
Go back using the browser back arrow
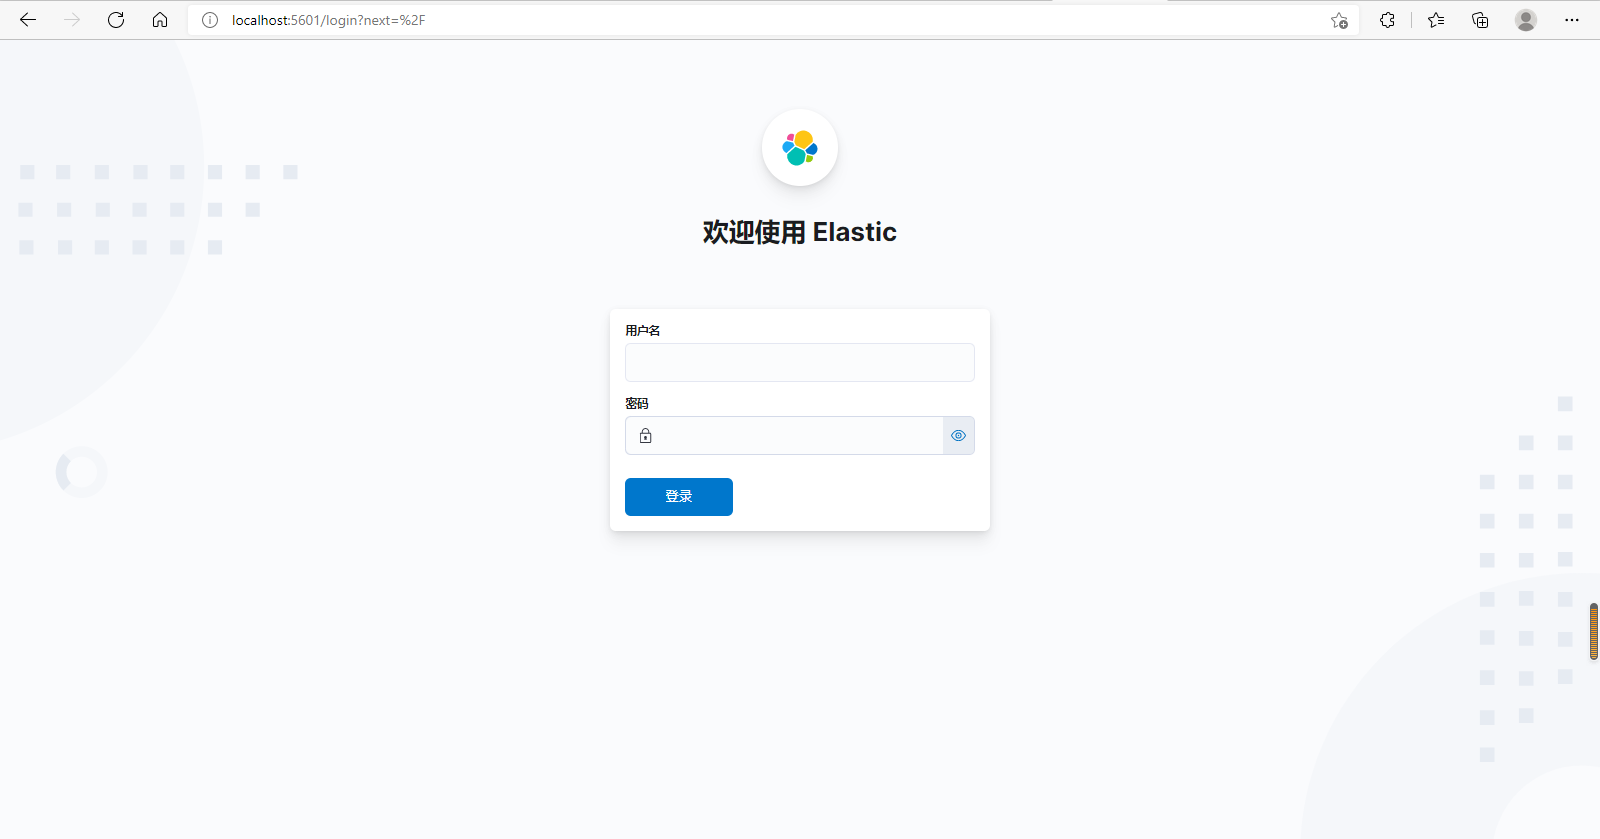[28, 20]
